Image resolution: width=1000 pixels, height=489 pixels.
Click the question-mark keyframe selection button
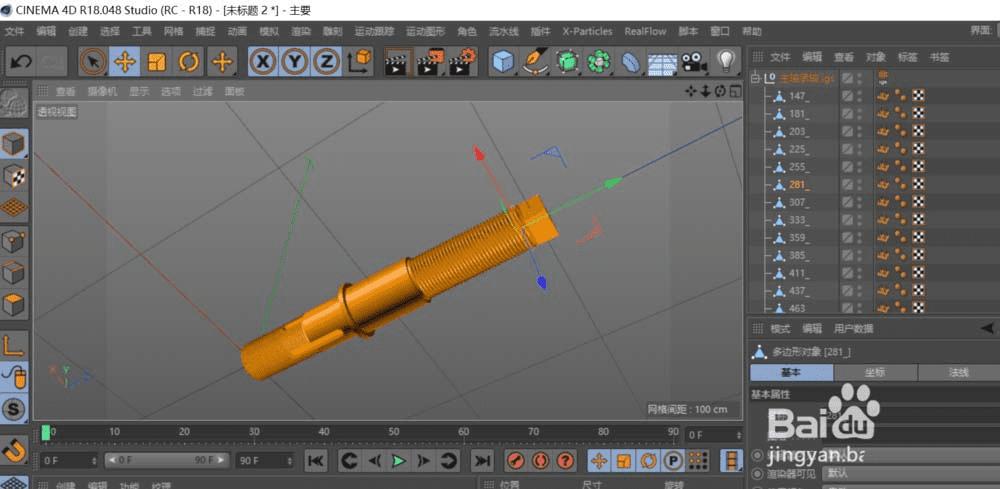[564, 460]
